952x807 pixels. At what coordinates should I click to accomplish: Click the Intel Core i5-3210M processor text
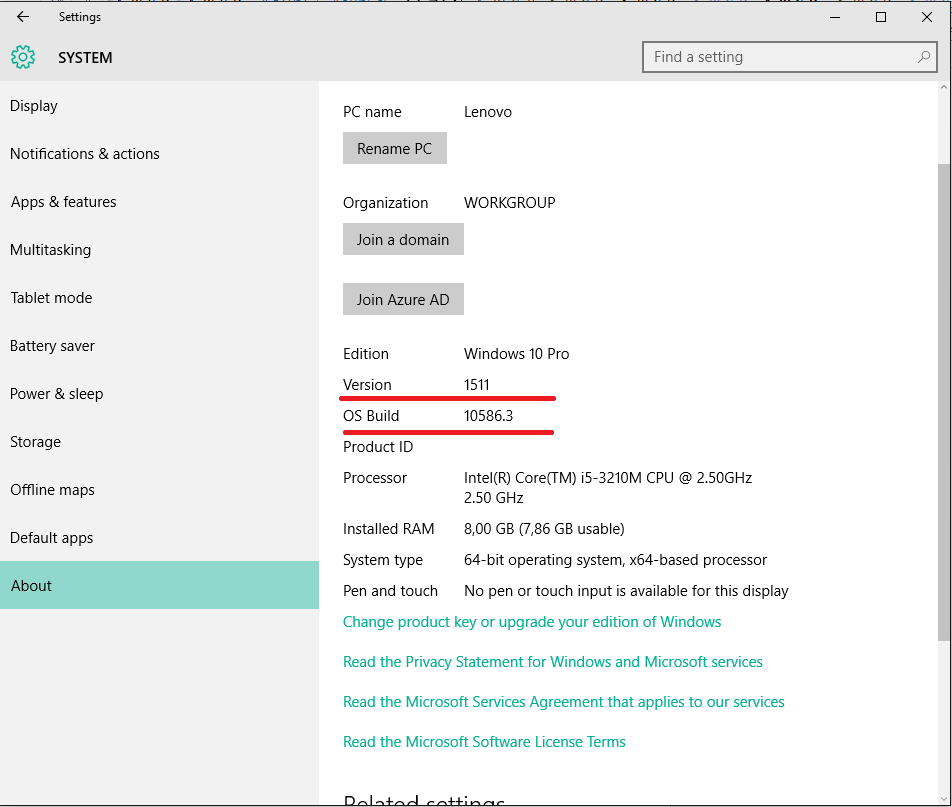coord(608,488)
